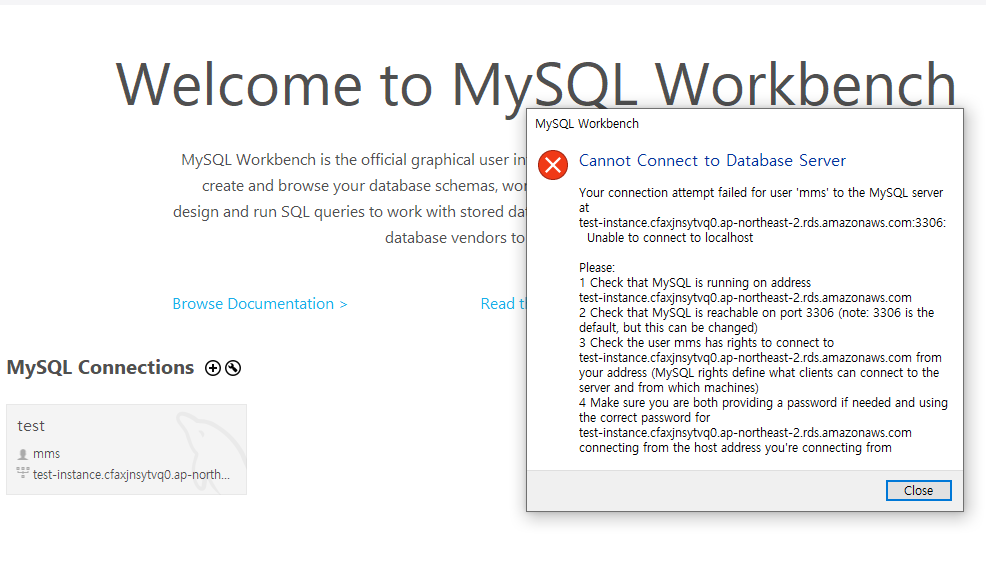Click the red error icon in dialog
The image size is (986, 572).
pyautogui.click(x=553, y=165)
